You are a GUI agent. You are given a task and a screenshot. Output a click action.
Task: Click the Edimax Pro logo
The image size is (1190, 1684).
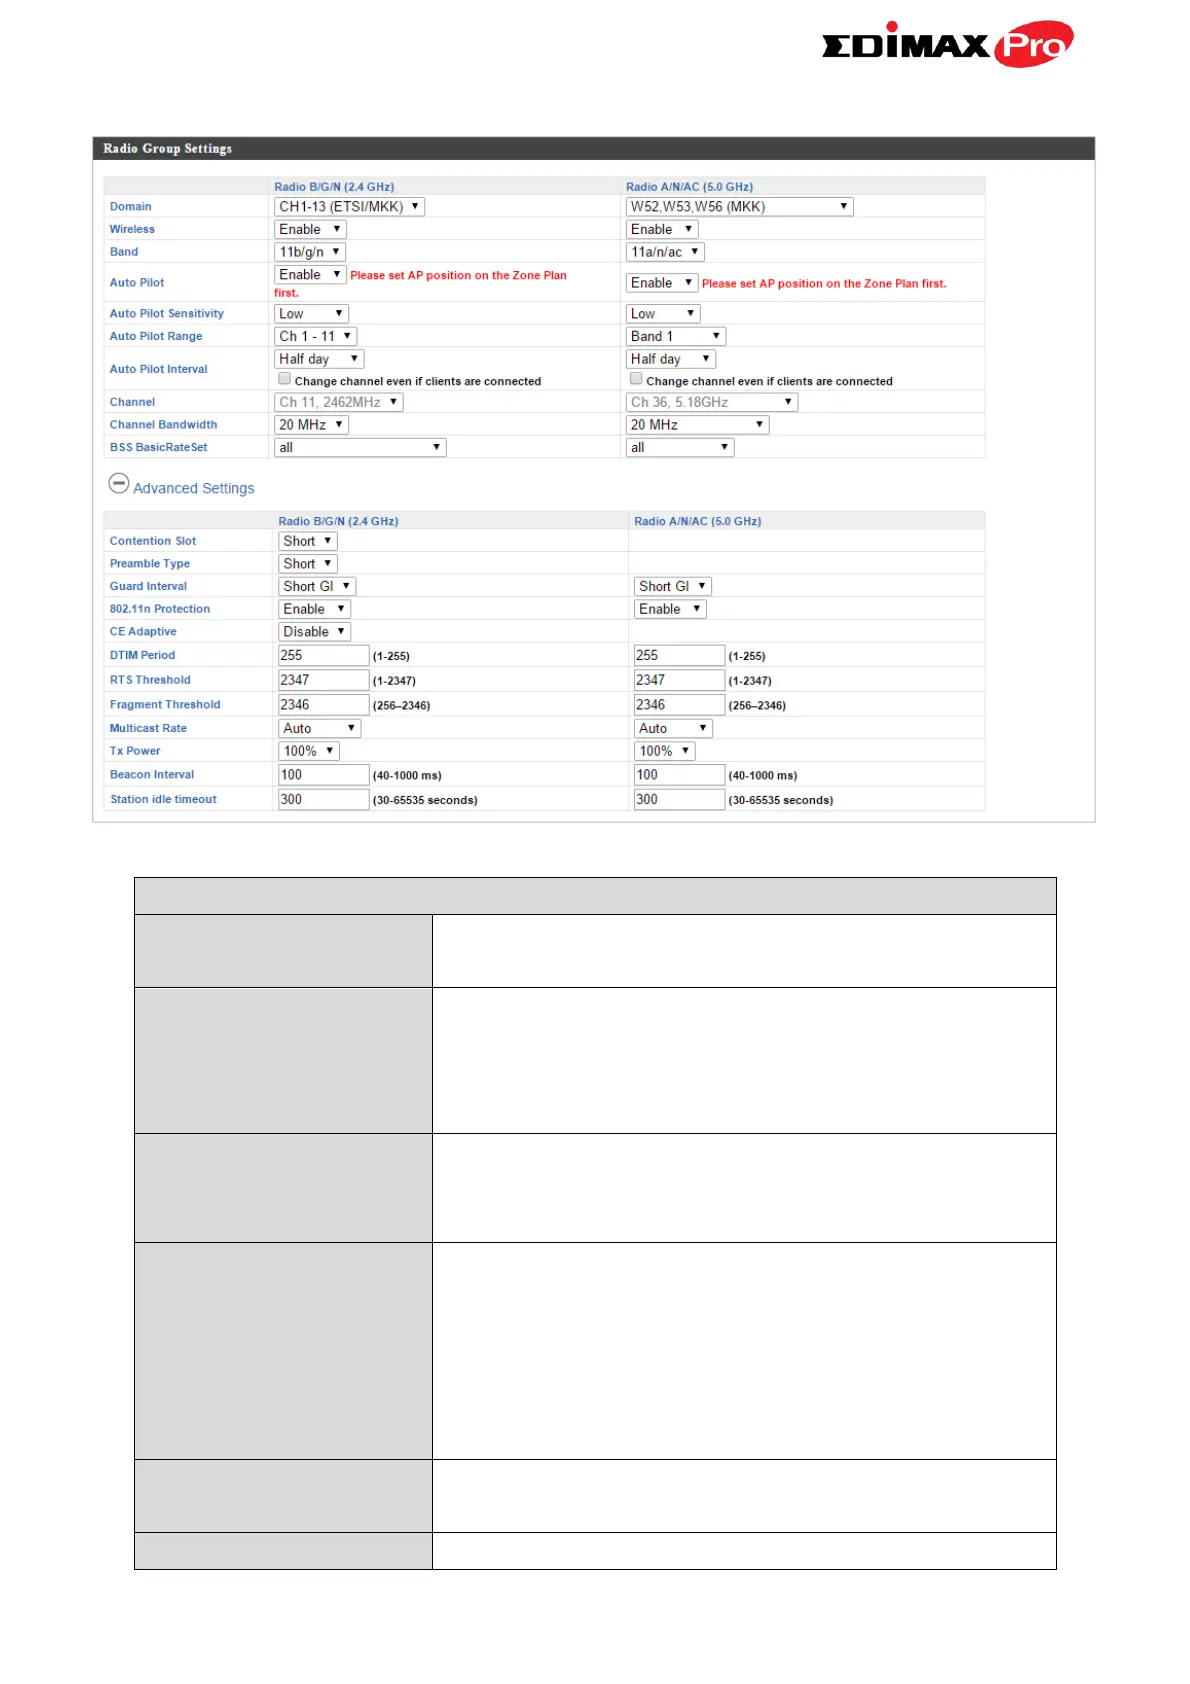click(x=947, y=44)
